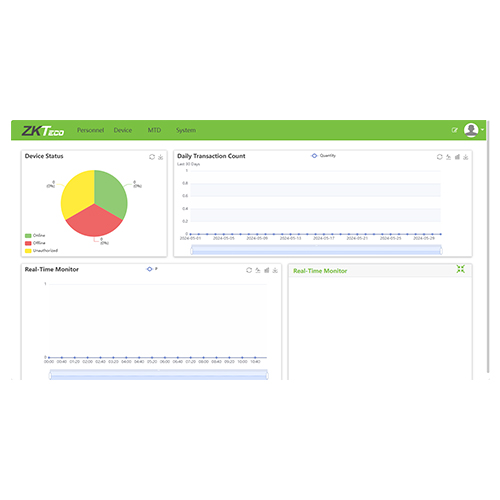The image size is (500, 500).
Task: Open the user avatar dropdown arrow
Action: tap(482, 130)
